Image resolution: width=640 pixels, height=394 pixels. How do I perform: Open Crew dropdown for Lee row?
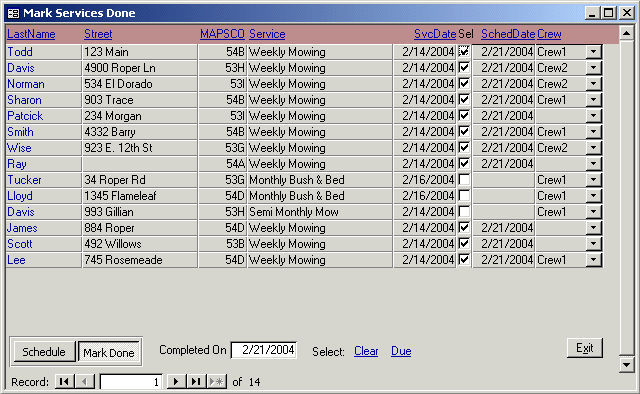[593, 260]
